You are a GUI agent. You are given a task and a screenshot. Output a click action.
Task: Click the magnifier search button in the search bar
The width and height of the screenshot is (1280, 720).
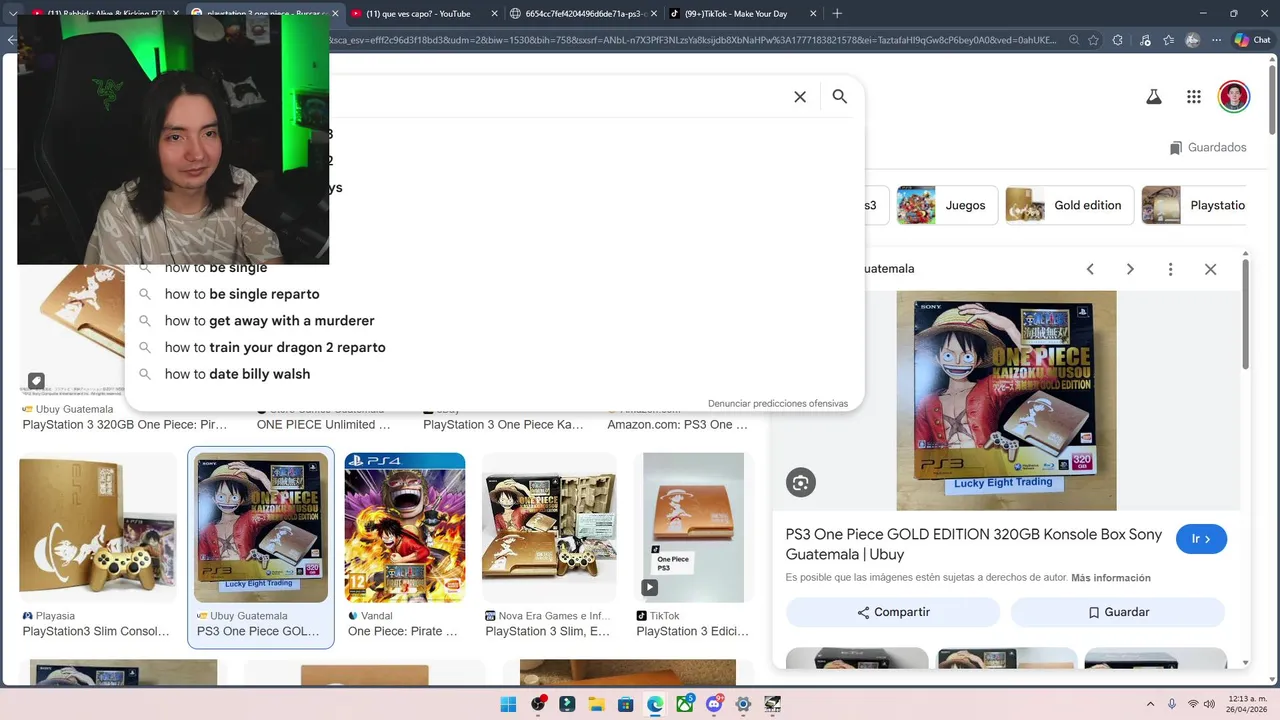[840, 97]
